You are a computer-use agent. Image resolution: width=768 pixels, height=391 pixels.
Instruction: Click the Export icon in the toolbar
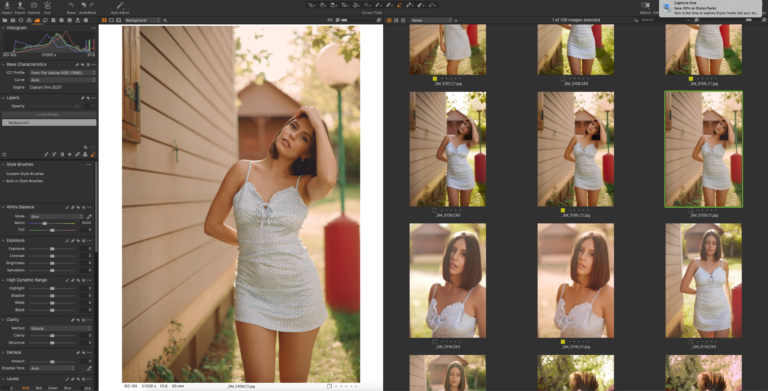coord(20,5)
